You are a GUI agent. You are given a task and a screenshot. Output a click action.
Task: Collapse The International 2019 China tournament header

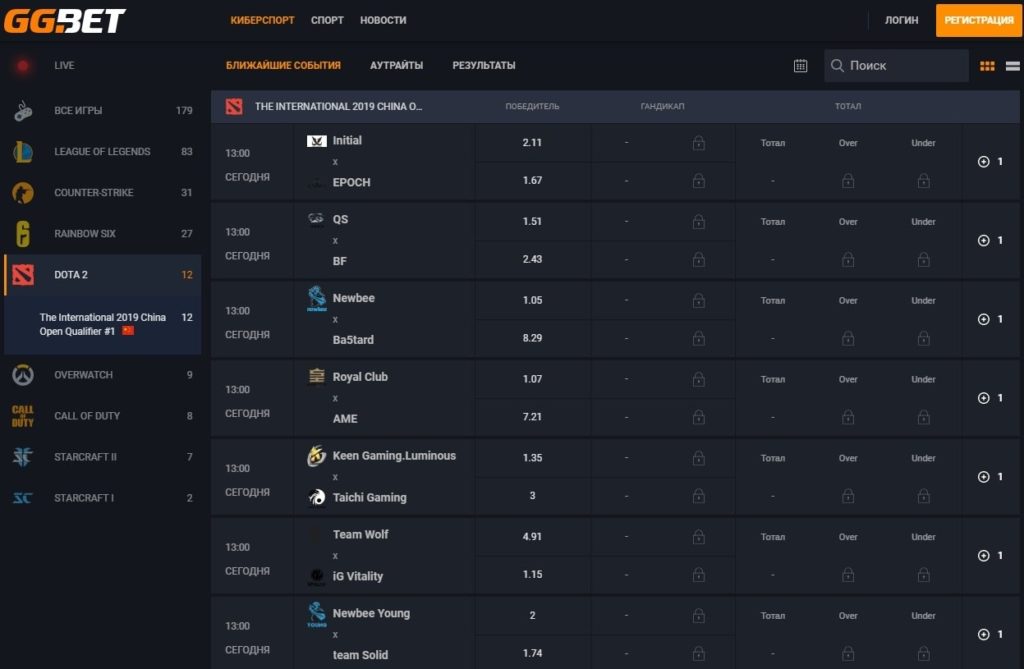tap(615, 106)
